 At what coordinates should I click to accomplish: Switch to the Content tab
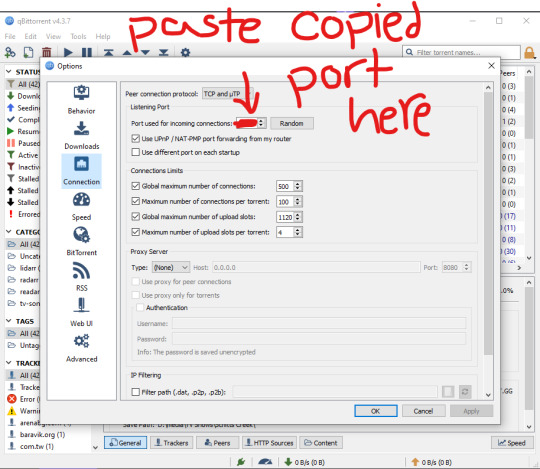[321, 443]
